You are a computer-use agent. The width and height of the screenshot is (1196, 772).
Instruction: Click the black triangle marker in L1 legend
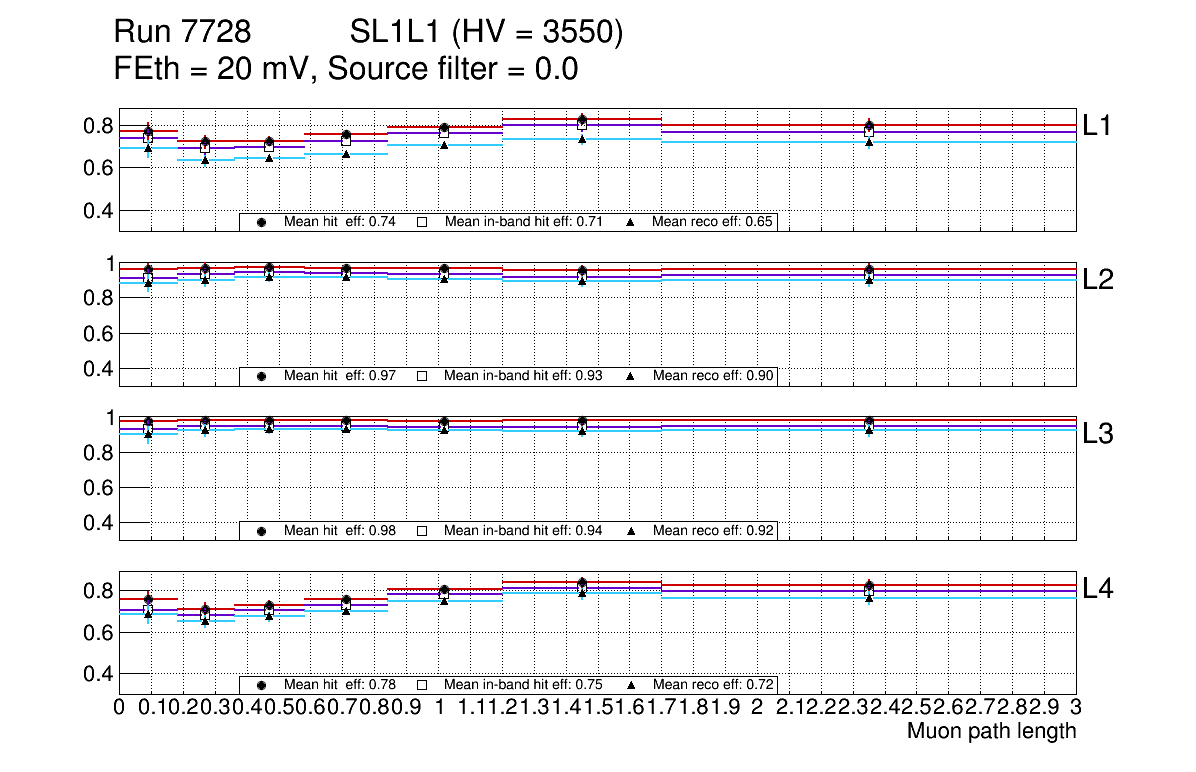click(631, 222)
